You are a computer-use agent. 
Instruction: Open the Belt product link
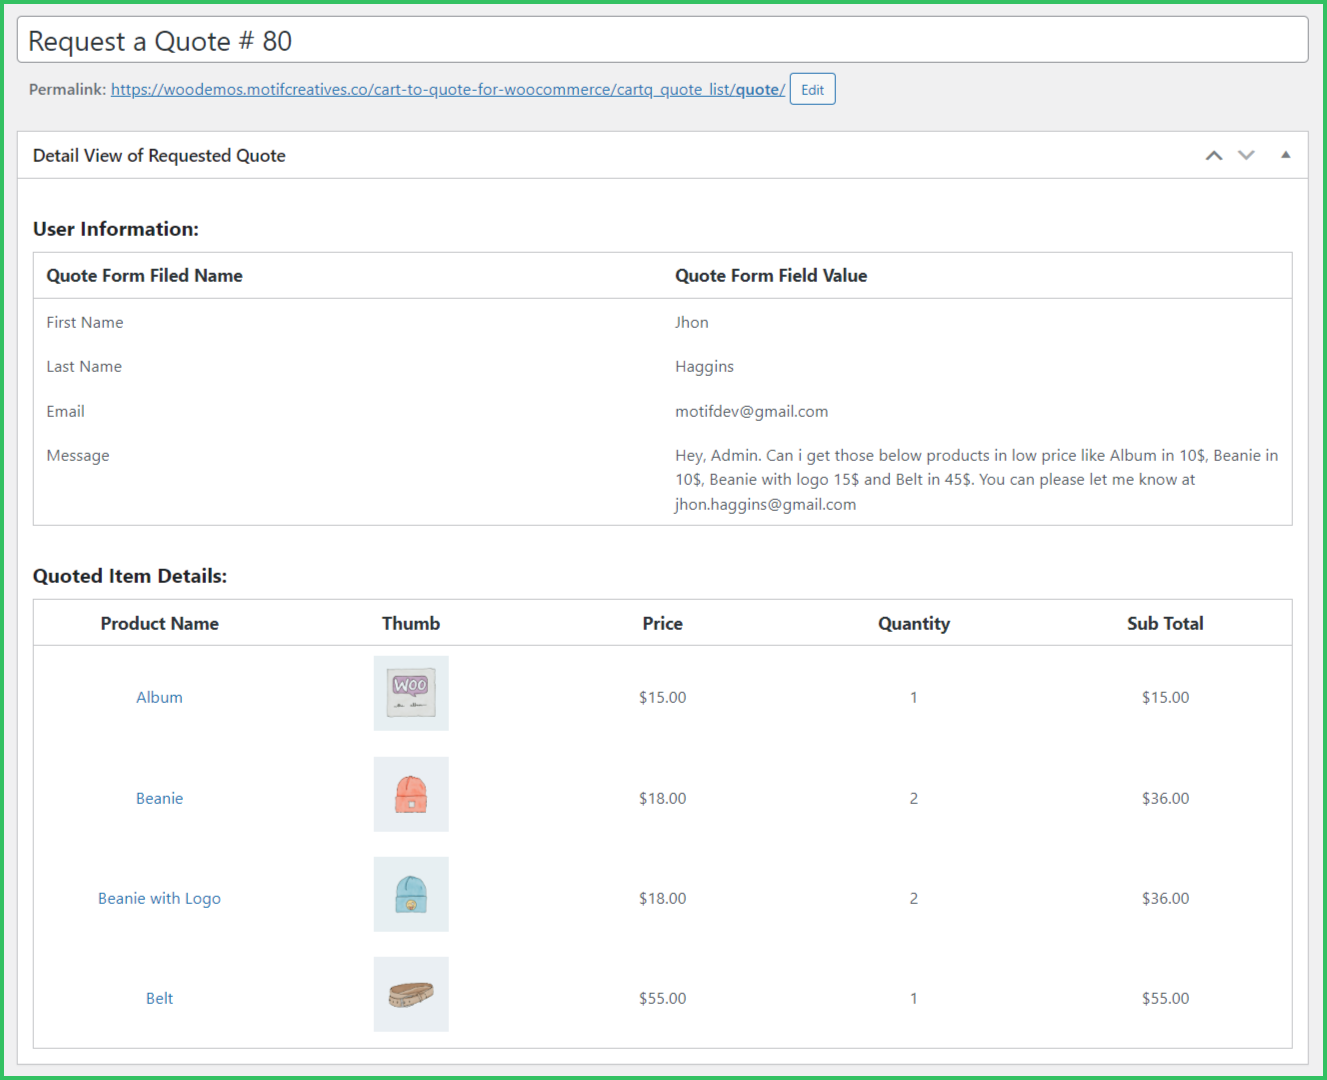point(159,998)
